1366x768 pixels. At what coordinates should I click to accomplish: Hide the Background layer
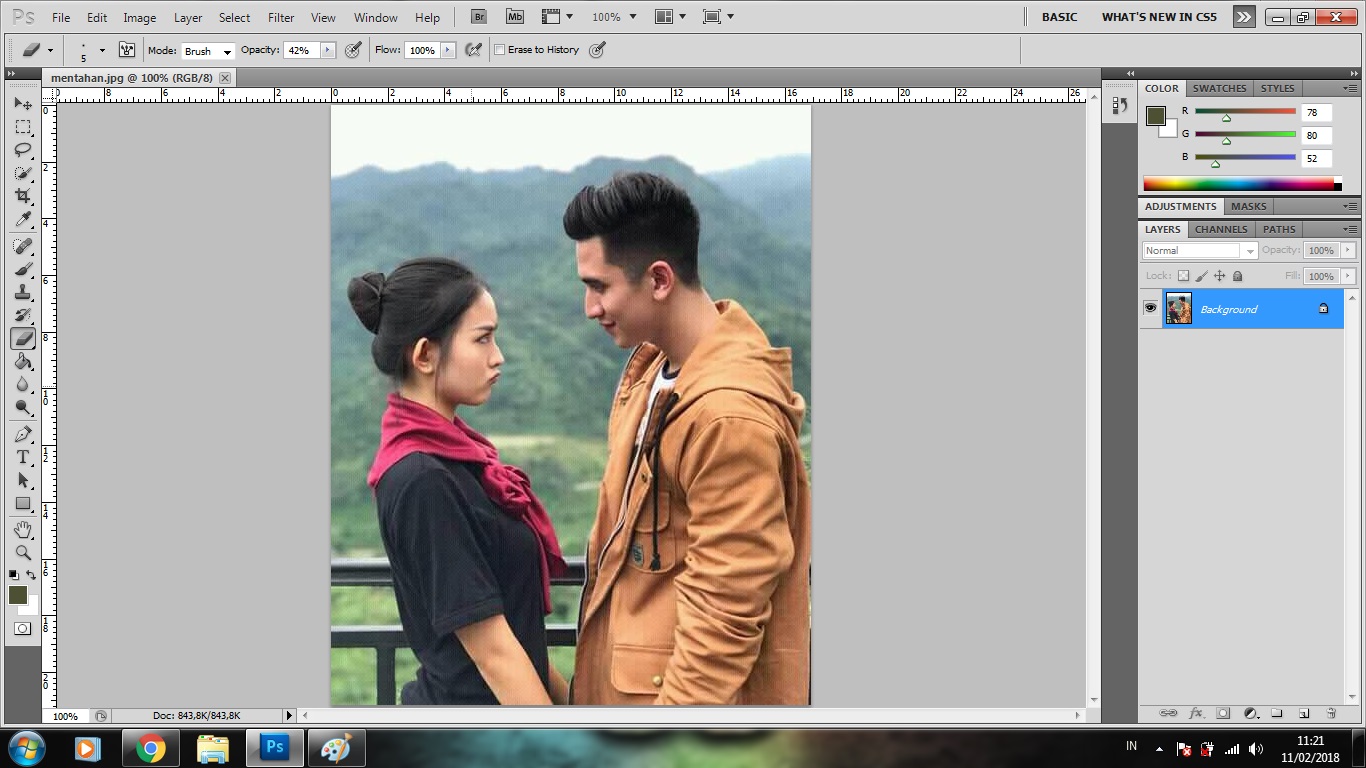tap(1150, 308)
